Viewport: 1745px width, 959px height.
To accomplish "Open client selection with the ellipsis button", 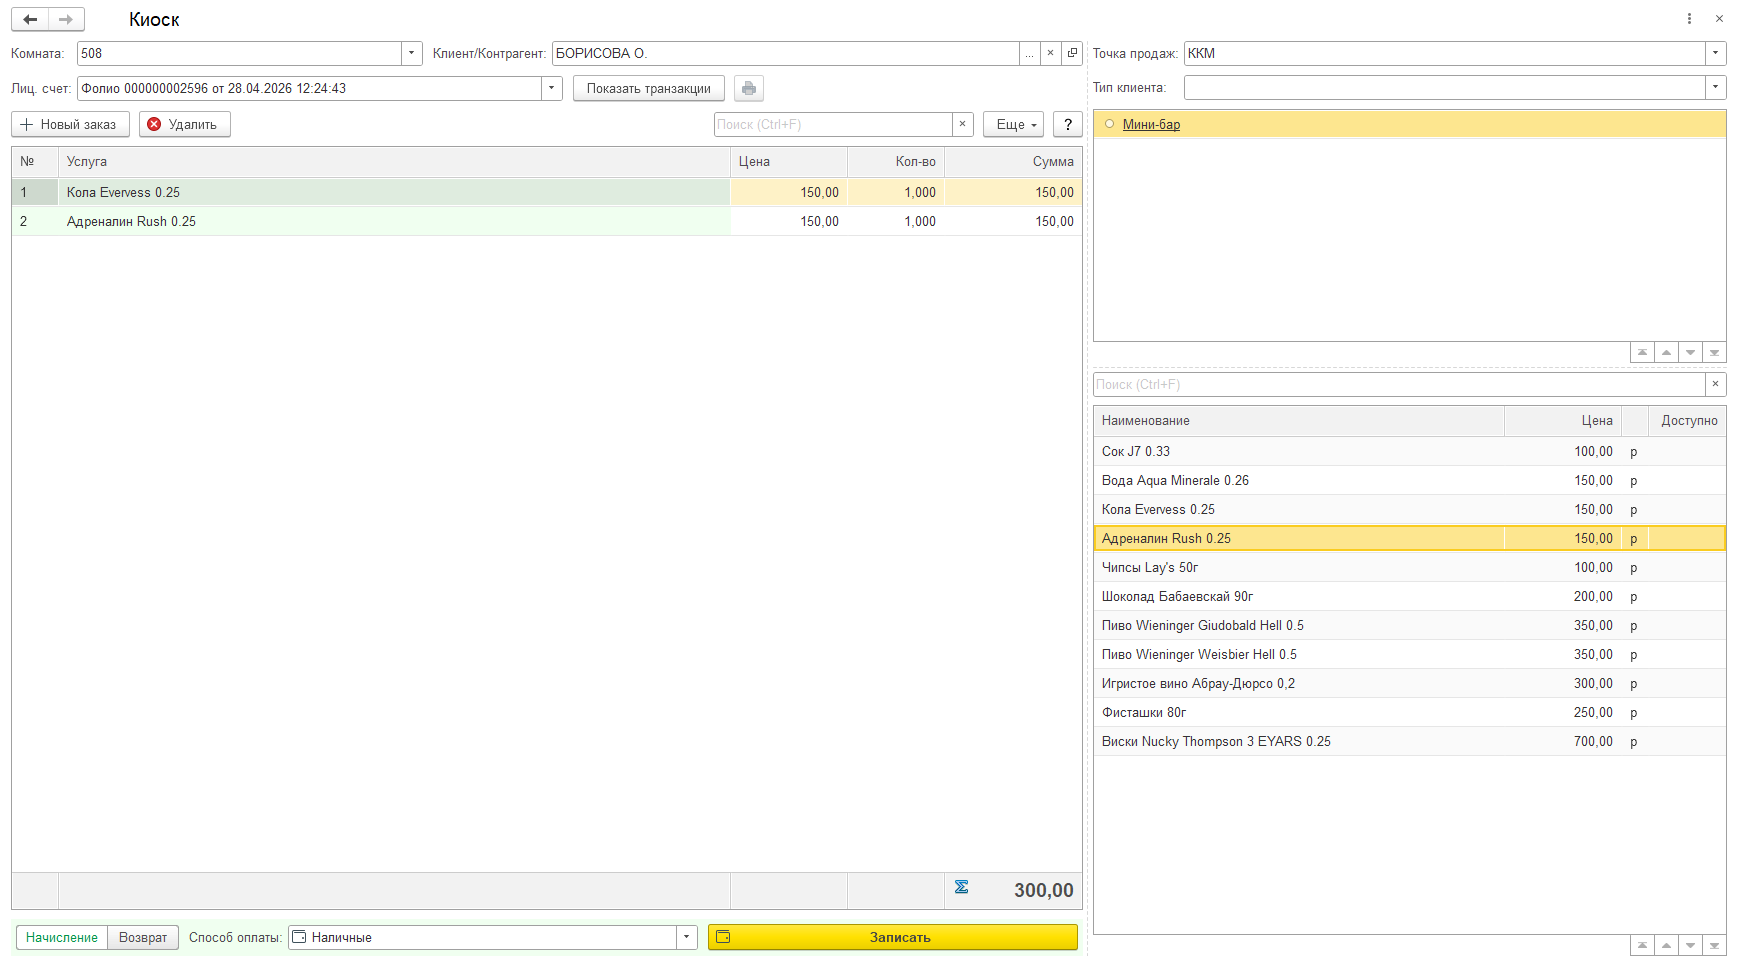I will [x=1029, y=53].
